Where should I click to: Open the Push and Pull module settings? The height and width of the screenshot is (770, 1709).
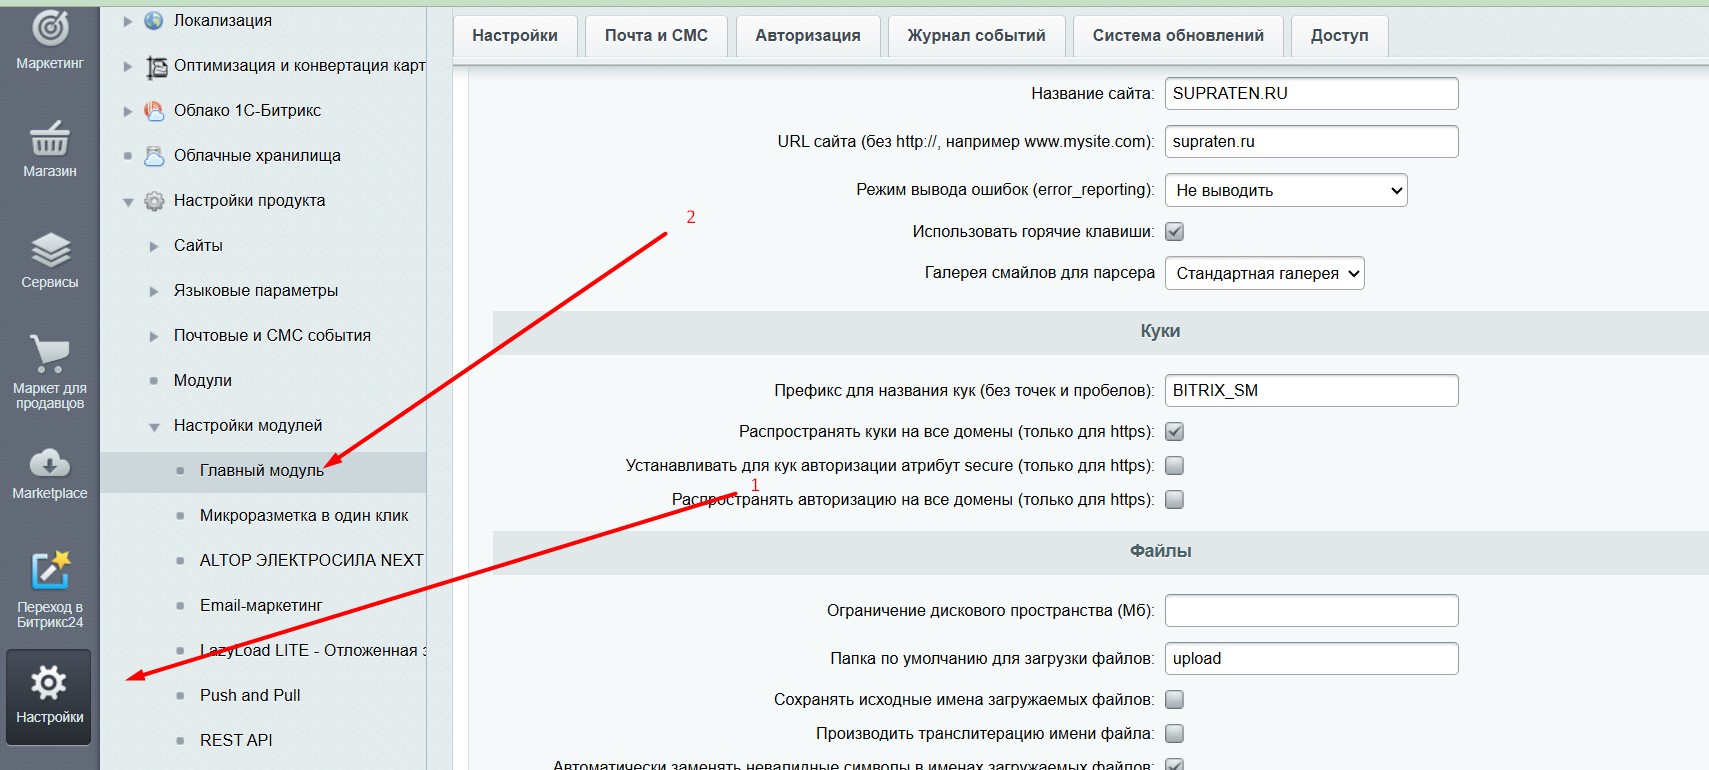pyautogui.click(x=250, y=696)
